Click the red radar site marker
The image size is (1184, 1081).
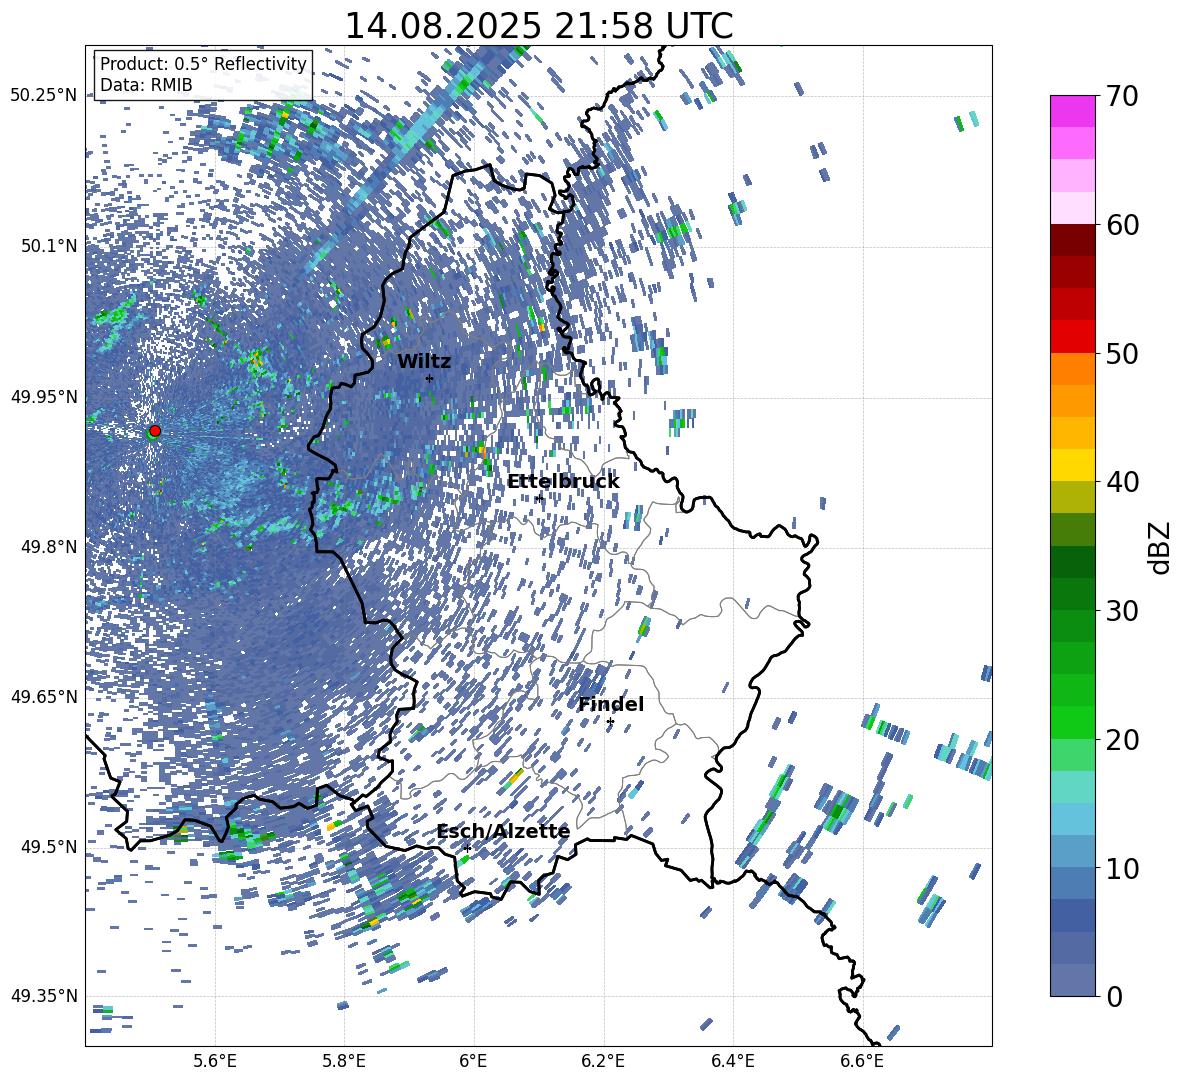click(x=155, y=430)
